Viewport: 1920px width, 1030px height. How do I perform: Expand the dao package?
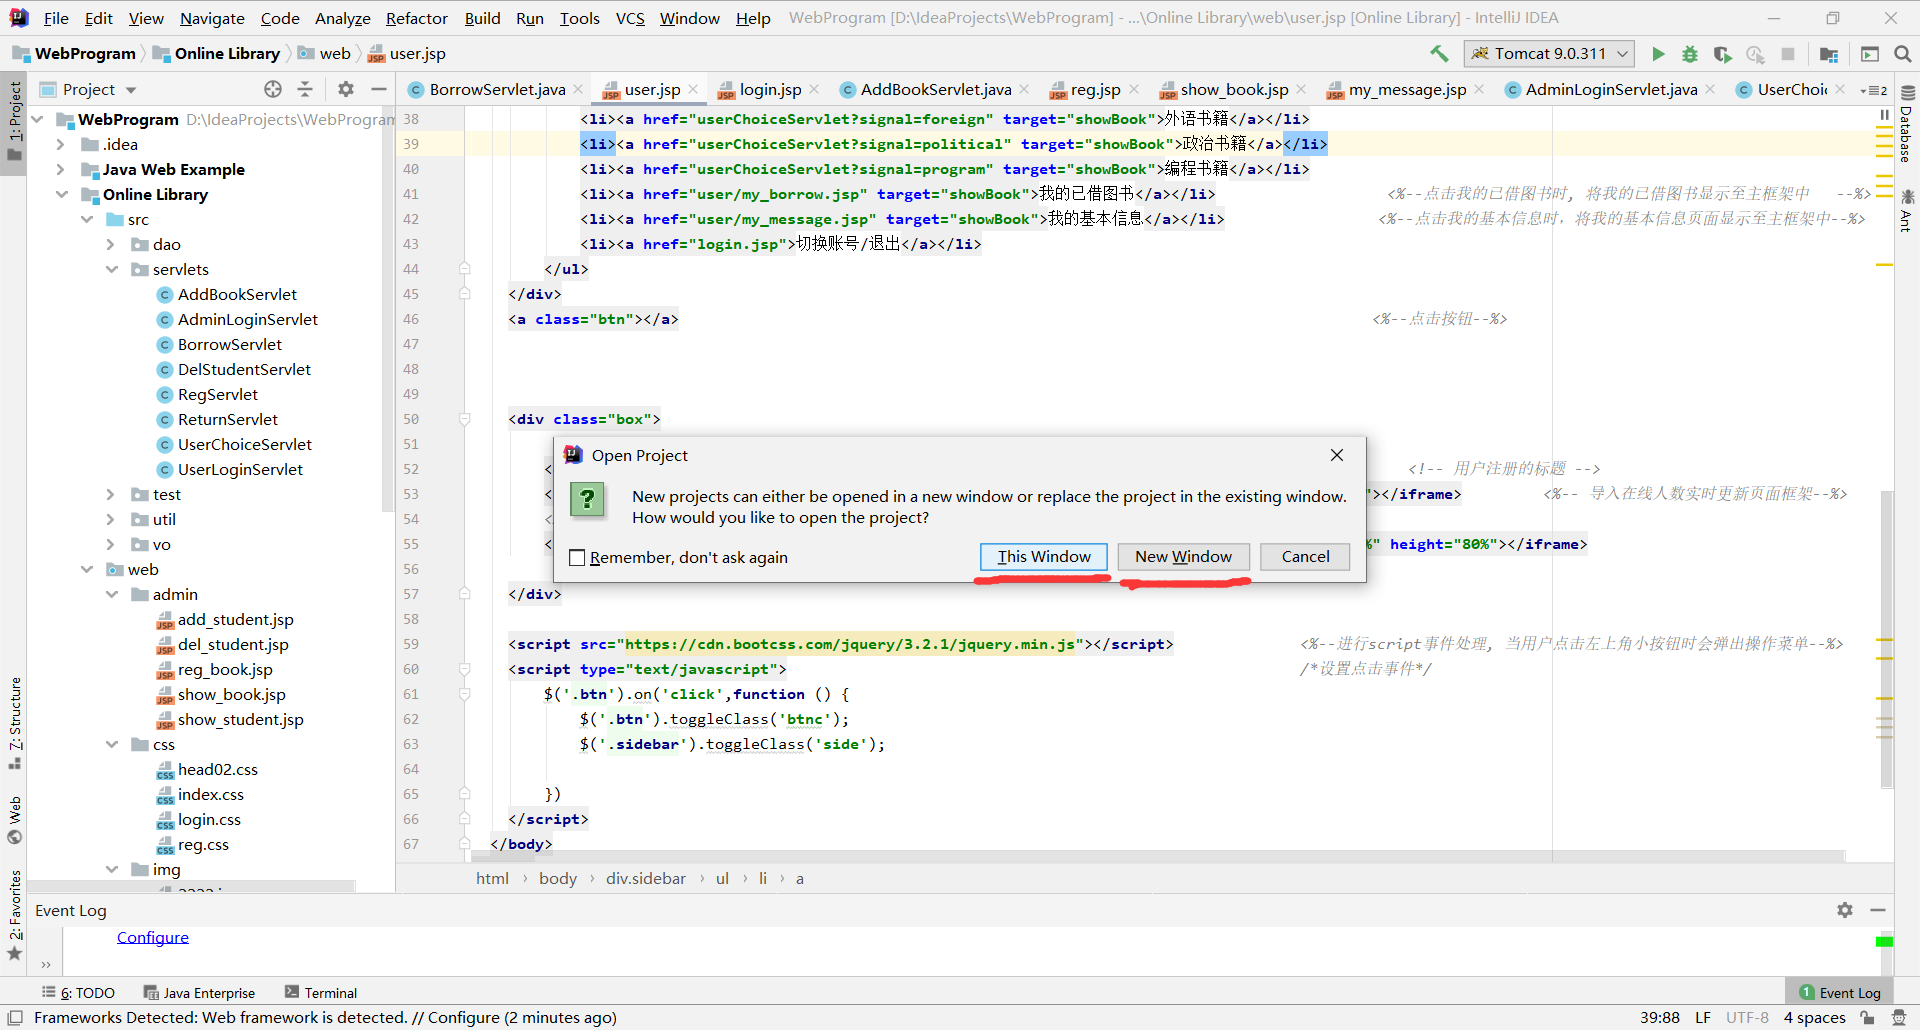click(111, 244)
